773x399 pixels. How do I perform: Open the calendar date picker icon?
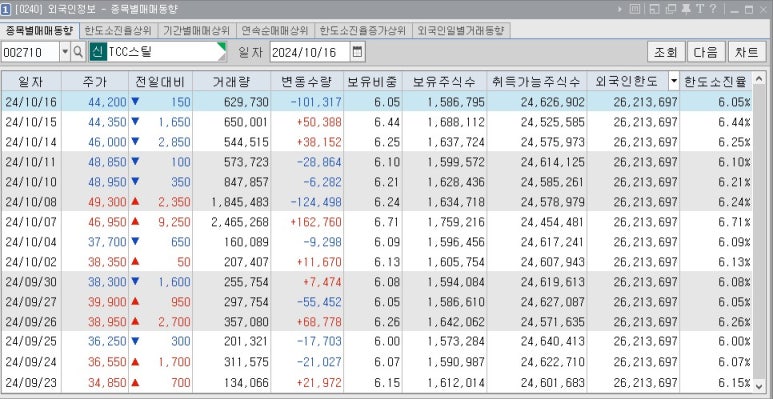(x=357, y=52)
